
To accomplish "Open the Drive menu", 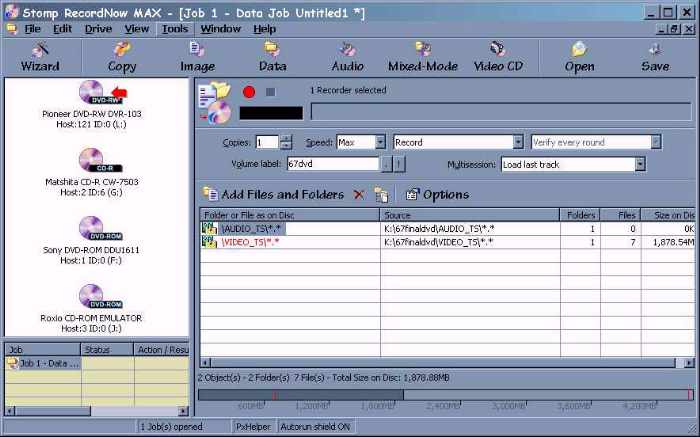I will (x=98, y=29).
